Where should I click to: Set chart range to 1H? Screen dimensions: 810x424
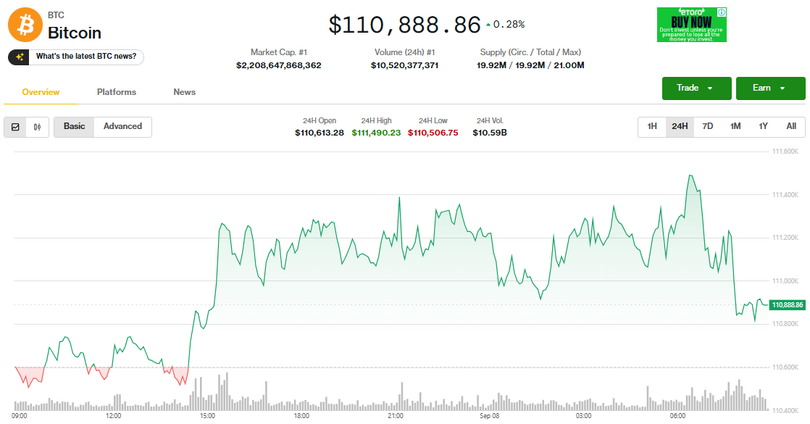[x=652, y=126]
